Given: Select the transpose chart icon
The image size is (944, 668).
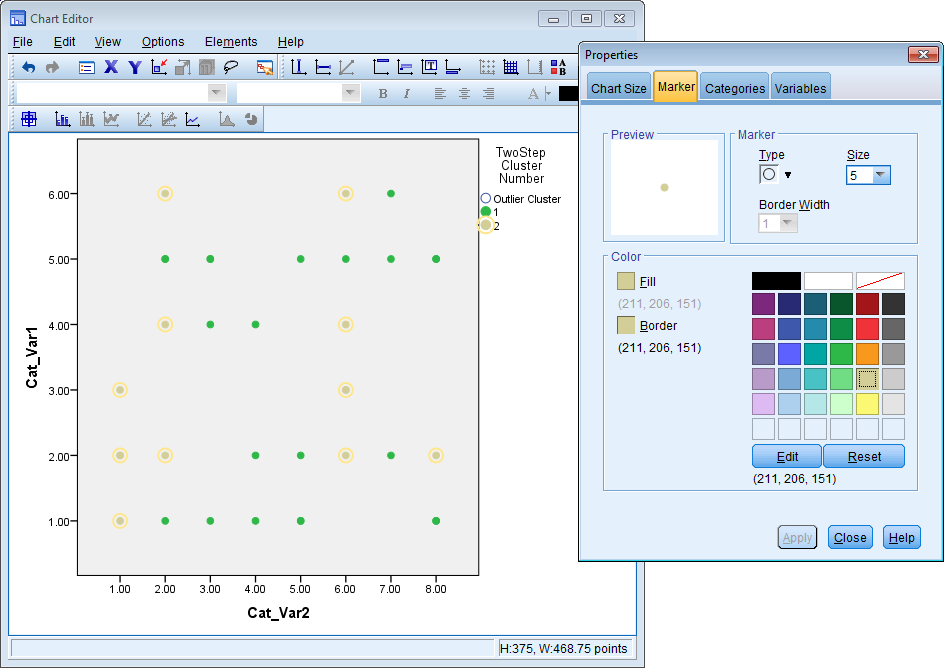Looking at the screenshot, I should point(181,67).
